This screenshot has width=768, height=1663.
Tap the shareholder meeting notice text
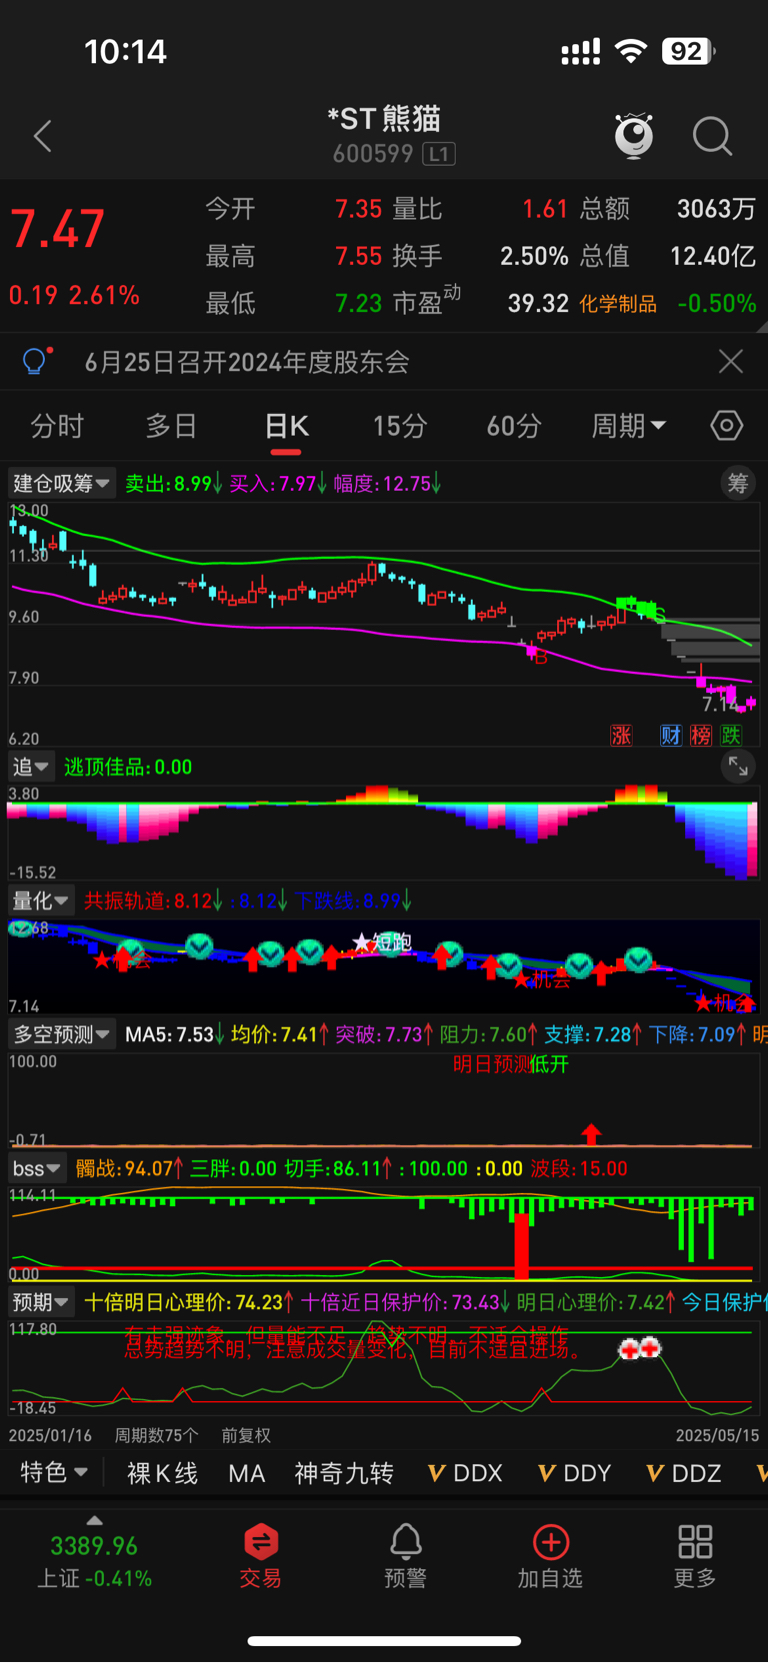[247, 362]
